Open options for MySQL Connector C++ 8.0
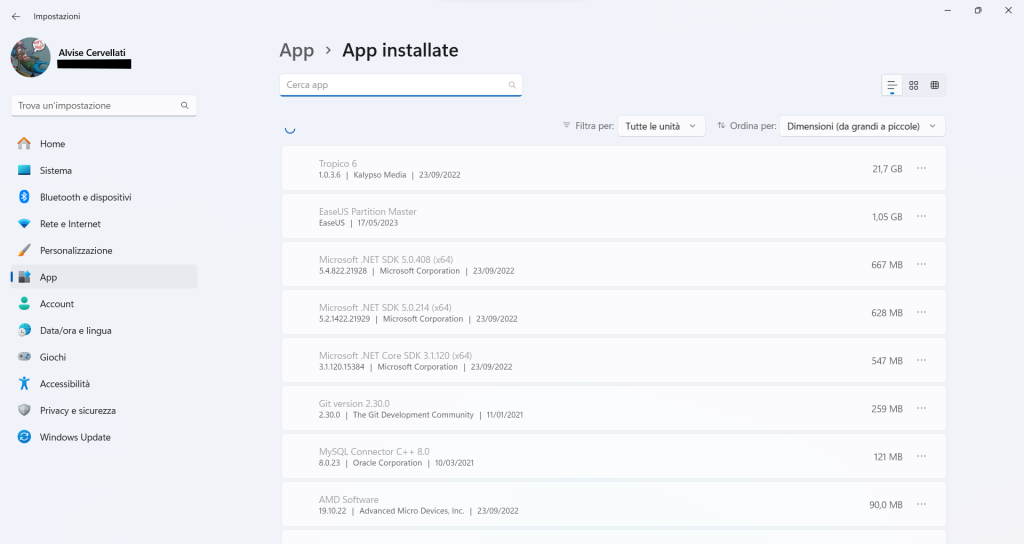Image resolution: width=1024 pixels, height=544 pixels. coord(921,456)
